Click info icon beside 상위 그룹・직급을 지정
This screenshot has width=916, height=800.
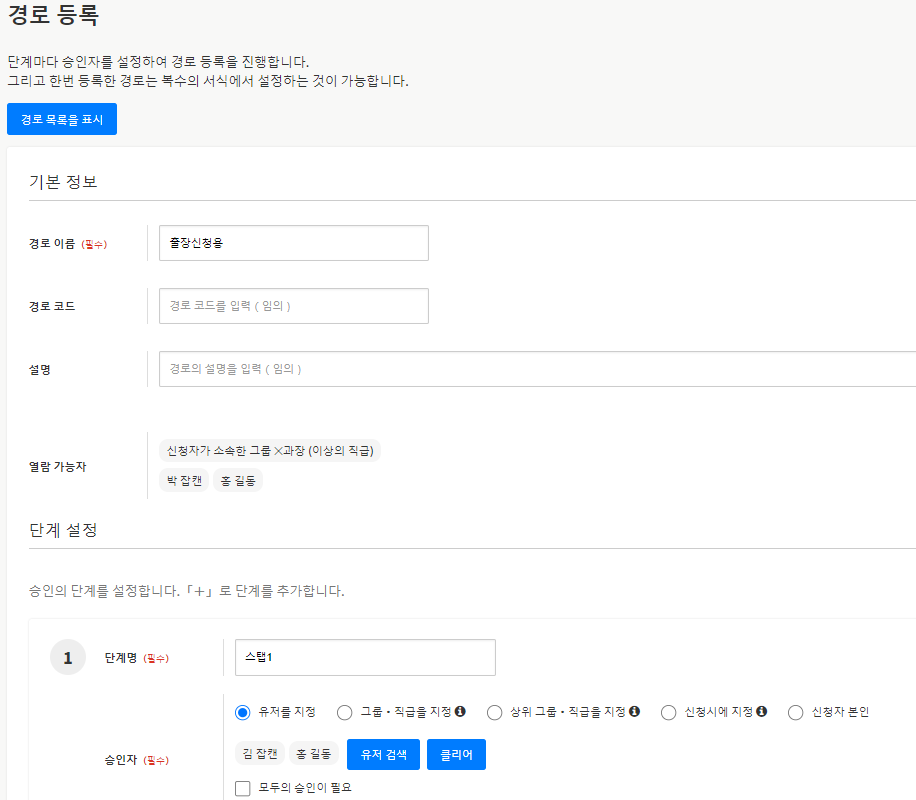click(634, 712)
